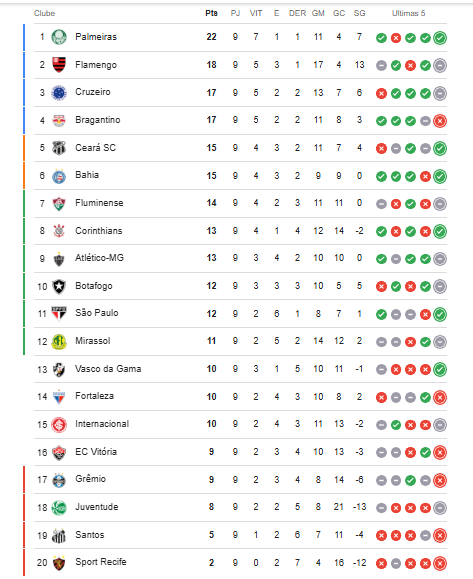
Task: Open the Vasco da Gama team link
Action: tap(108, 369)
